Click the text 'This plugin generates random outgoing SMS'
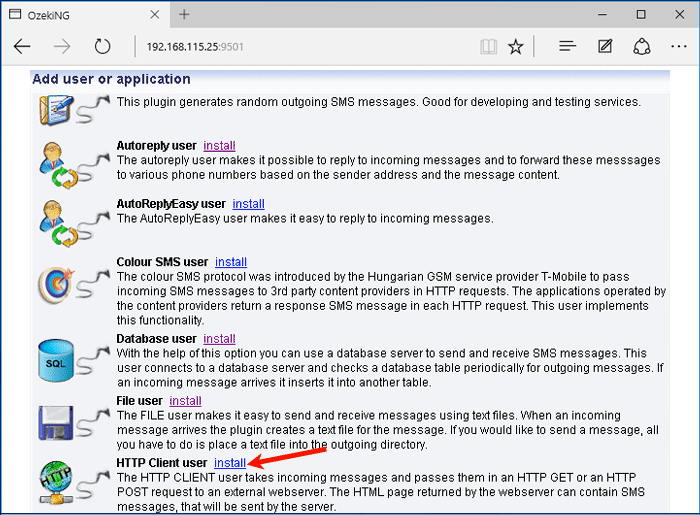Viewport: 700px width, 515px height. tap(236, 102)
